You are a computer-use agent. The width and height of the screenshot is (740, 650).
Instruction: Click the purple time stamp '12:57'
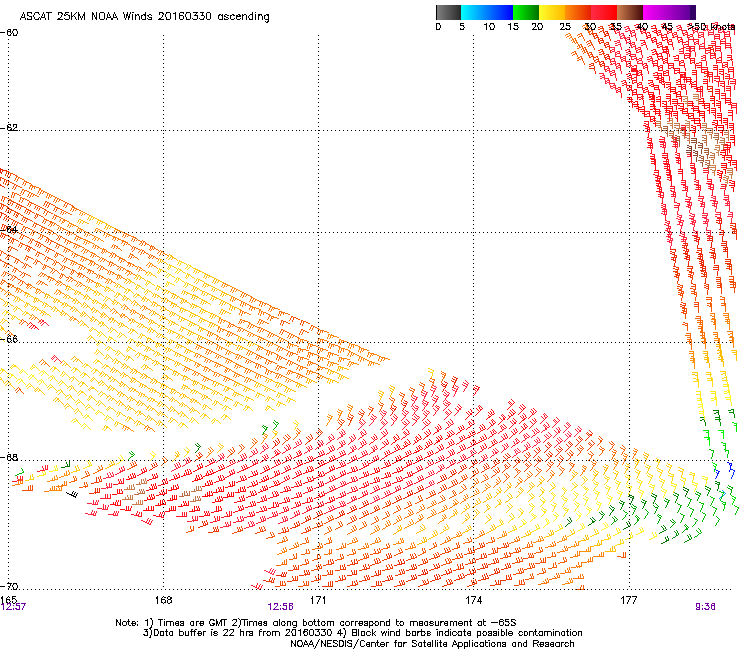tap(13, 607)
